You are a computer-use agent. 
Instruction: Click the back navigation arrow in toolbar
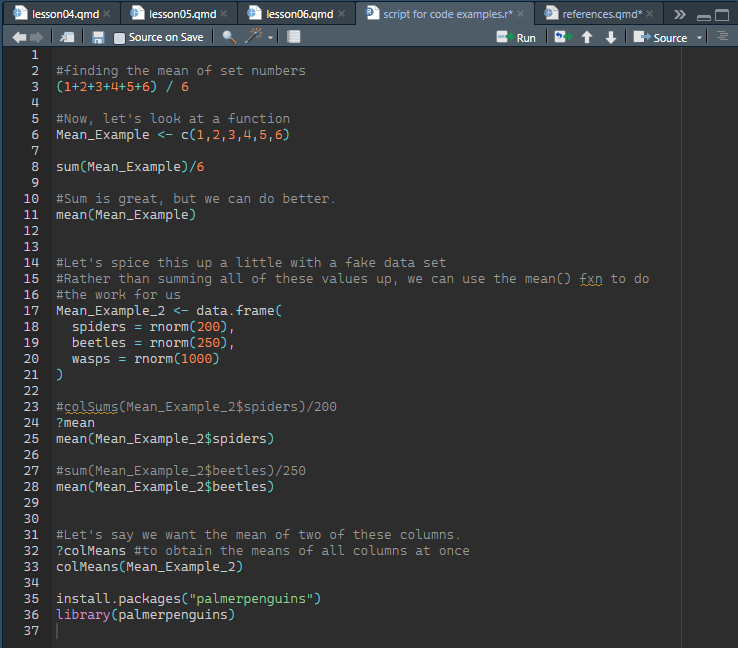point(19,37)
